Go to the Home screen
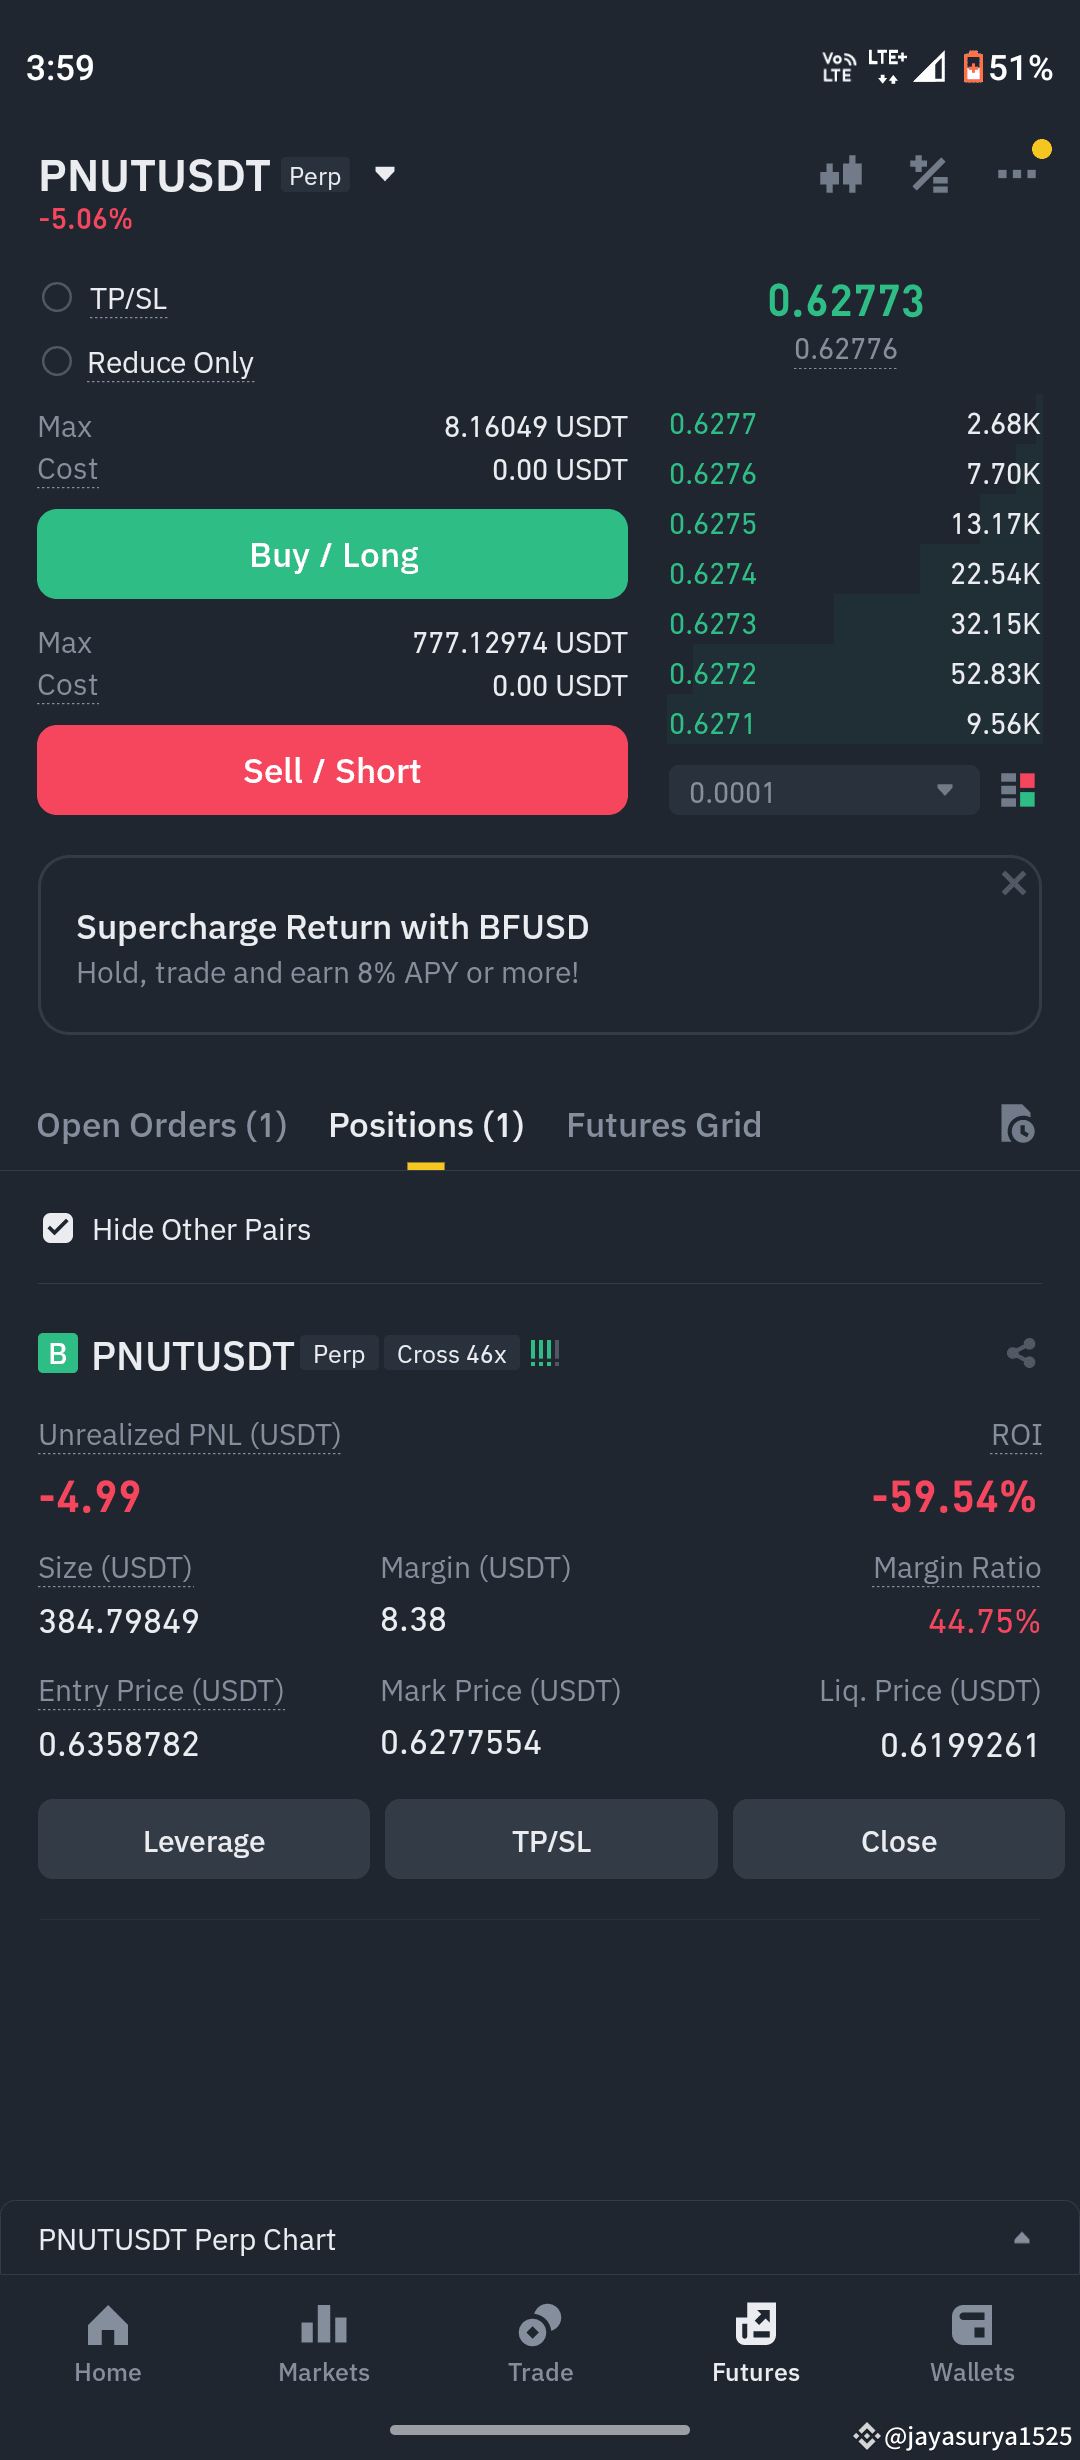1080x2460 pixels. coord(108,2344)
